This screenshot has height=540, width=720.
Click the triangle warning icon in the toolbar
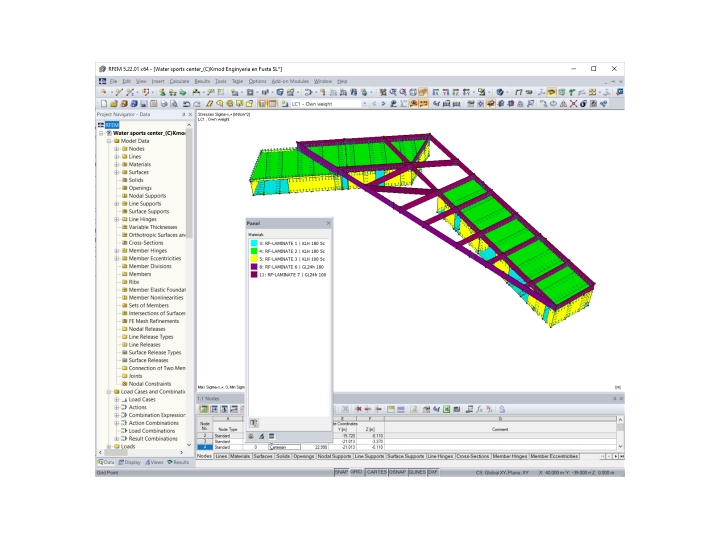(x=563, y=104)
